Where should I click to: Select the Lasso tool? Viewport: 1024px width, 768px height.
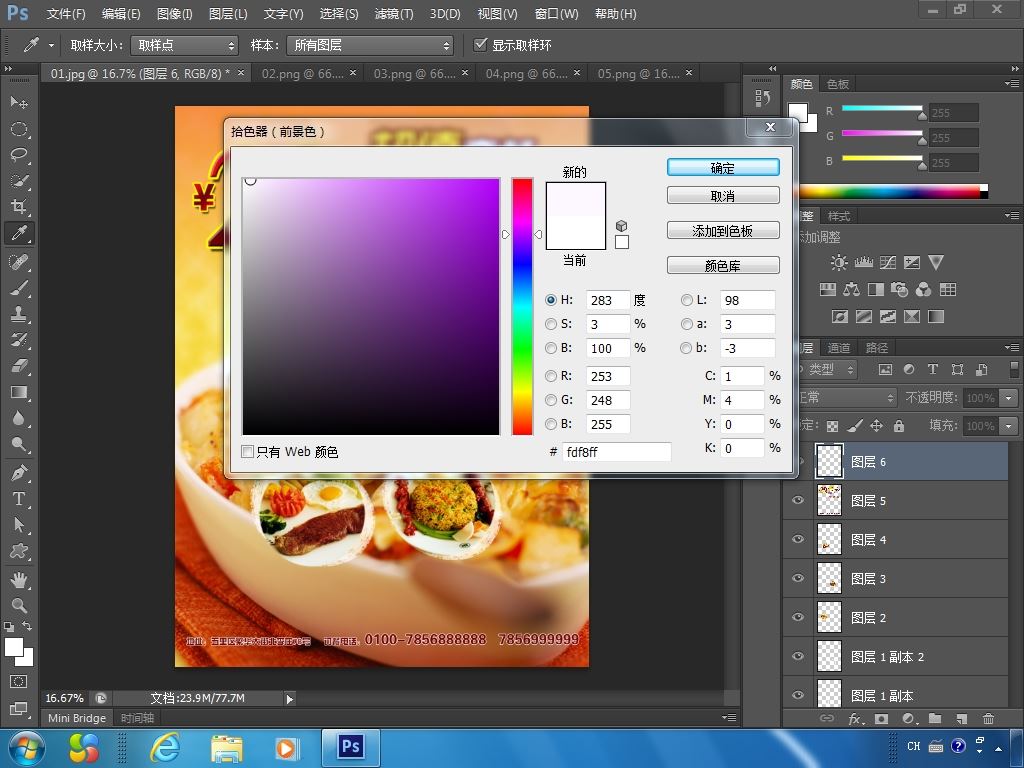pyautogui.click(x=19, y=155)
